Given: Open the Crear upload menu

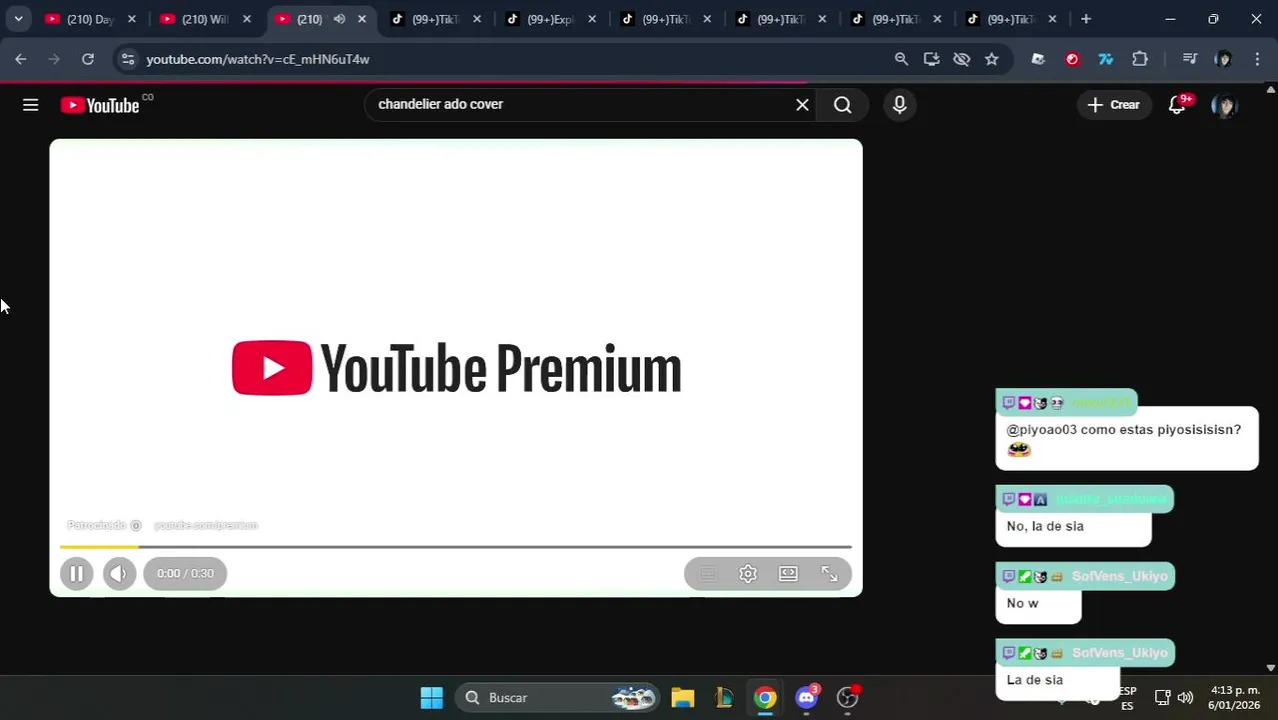Looking at the screenshot, I should pyautogui.click(x=1113, y=105).
